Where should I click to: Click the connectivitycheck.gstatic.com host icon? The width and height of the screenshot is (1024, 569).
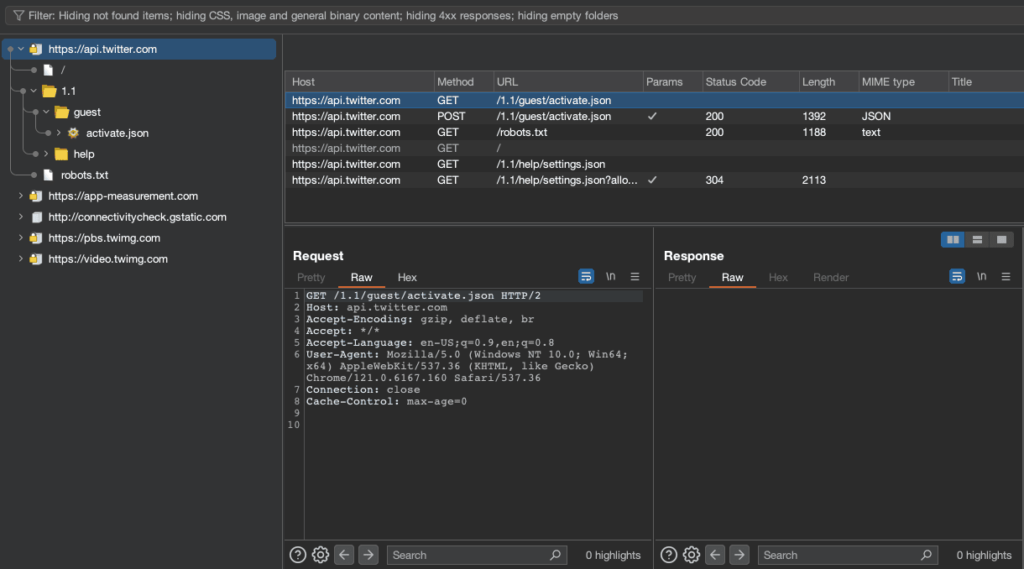37,217
